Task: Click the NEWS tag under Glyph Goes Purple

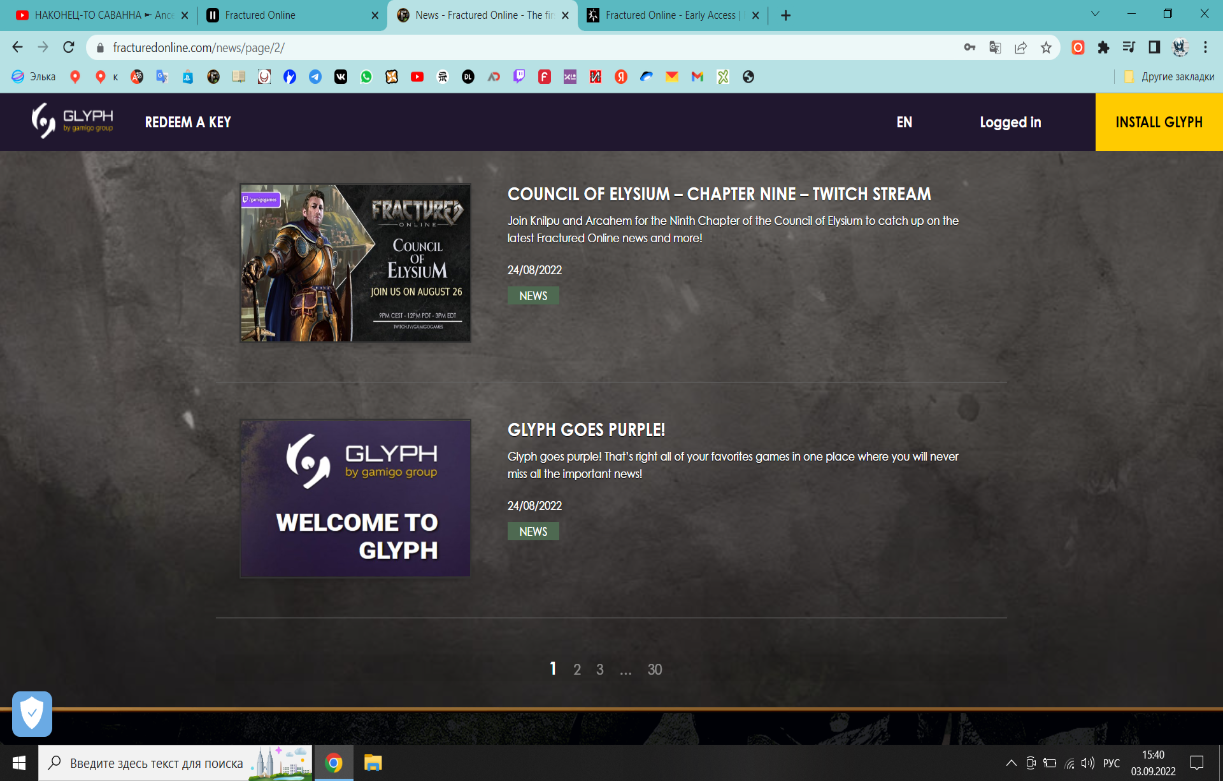Action: pyautogui.click(x=533, y=532)
